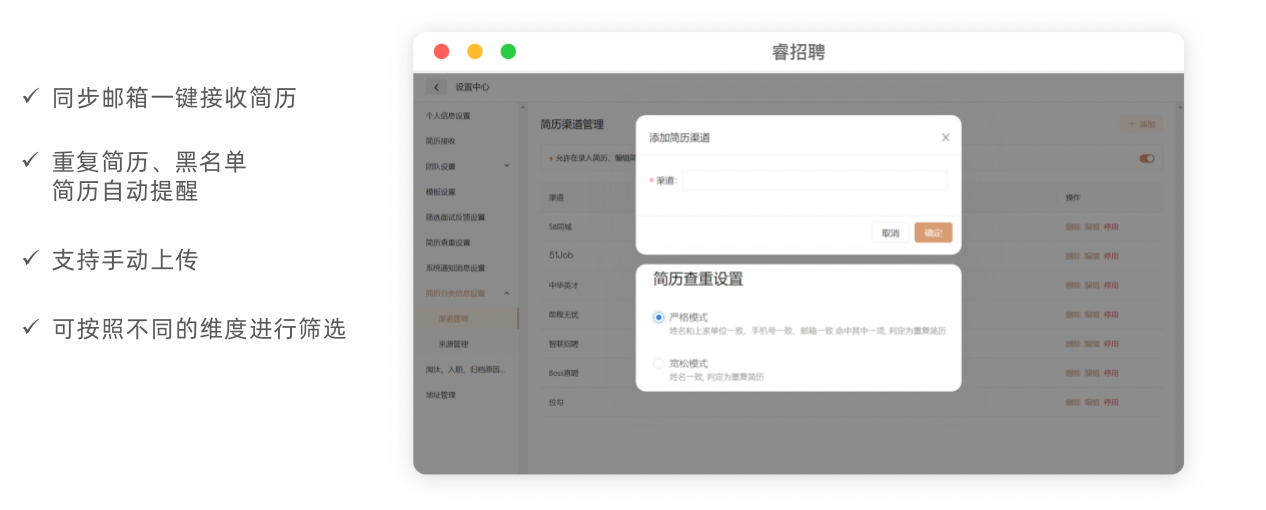The image size is (1266, 510).
Task: Click the 简历查重设置 card title
Action: (x=698, y=279)
